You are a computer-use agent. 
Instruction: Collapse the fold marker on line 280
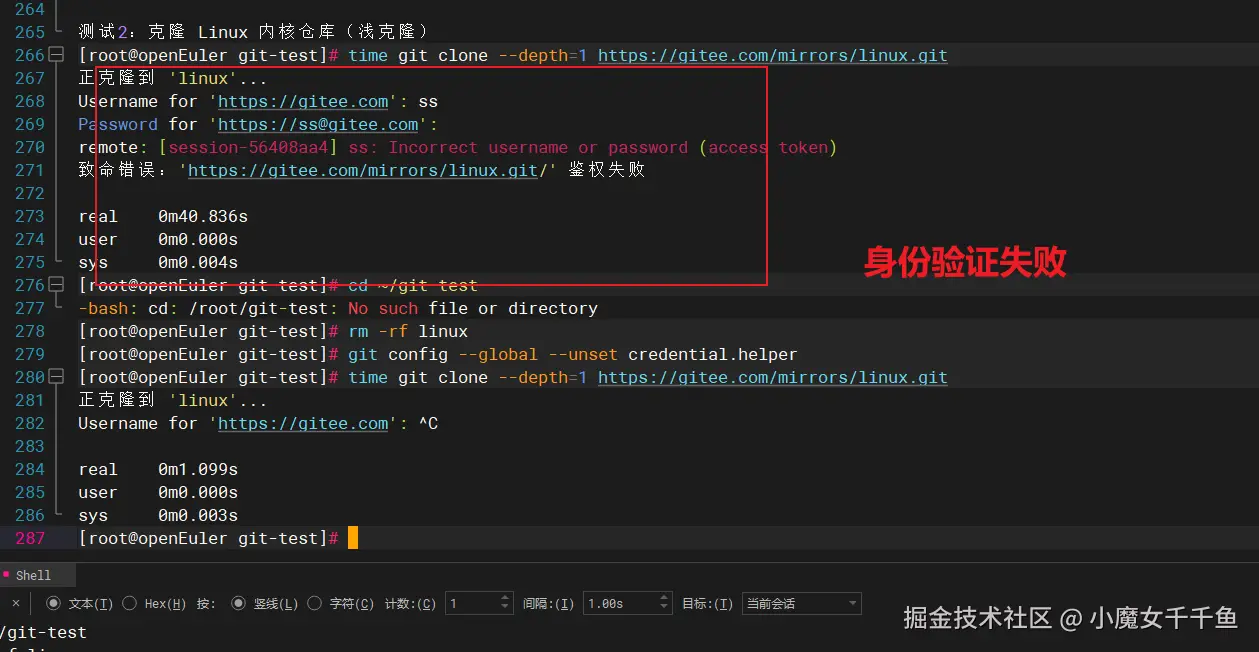[x=56, y=378]
